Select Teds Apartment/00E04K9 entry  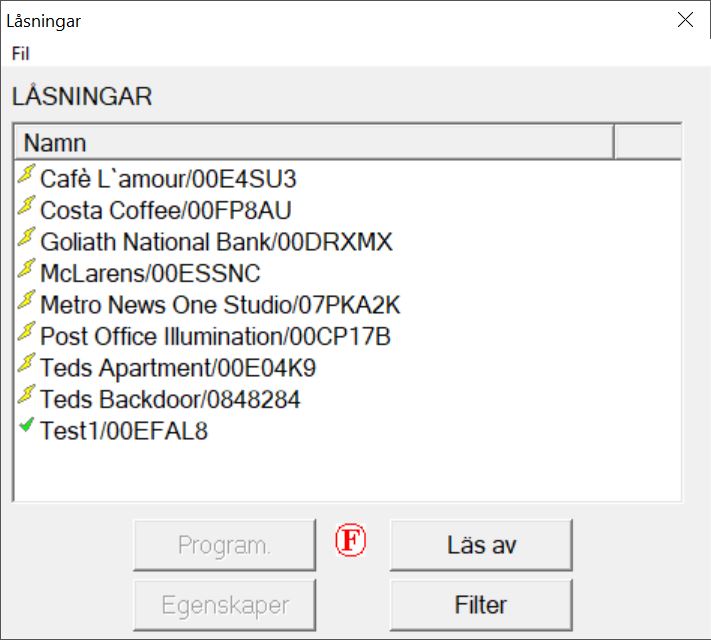tap(177, 368)
